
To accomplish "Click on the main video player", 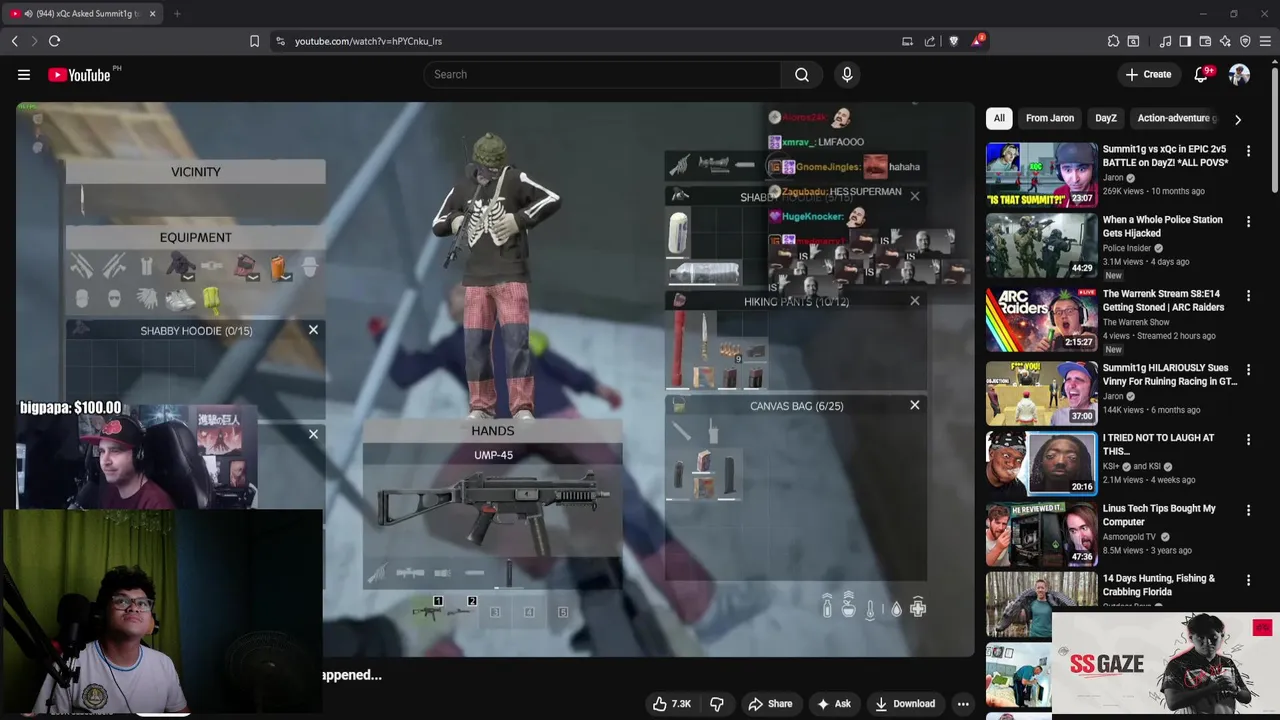I will point(495,379).
